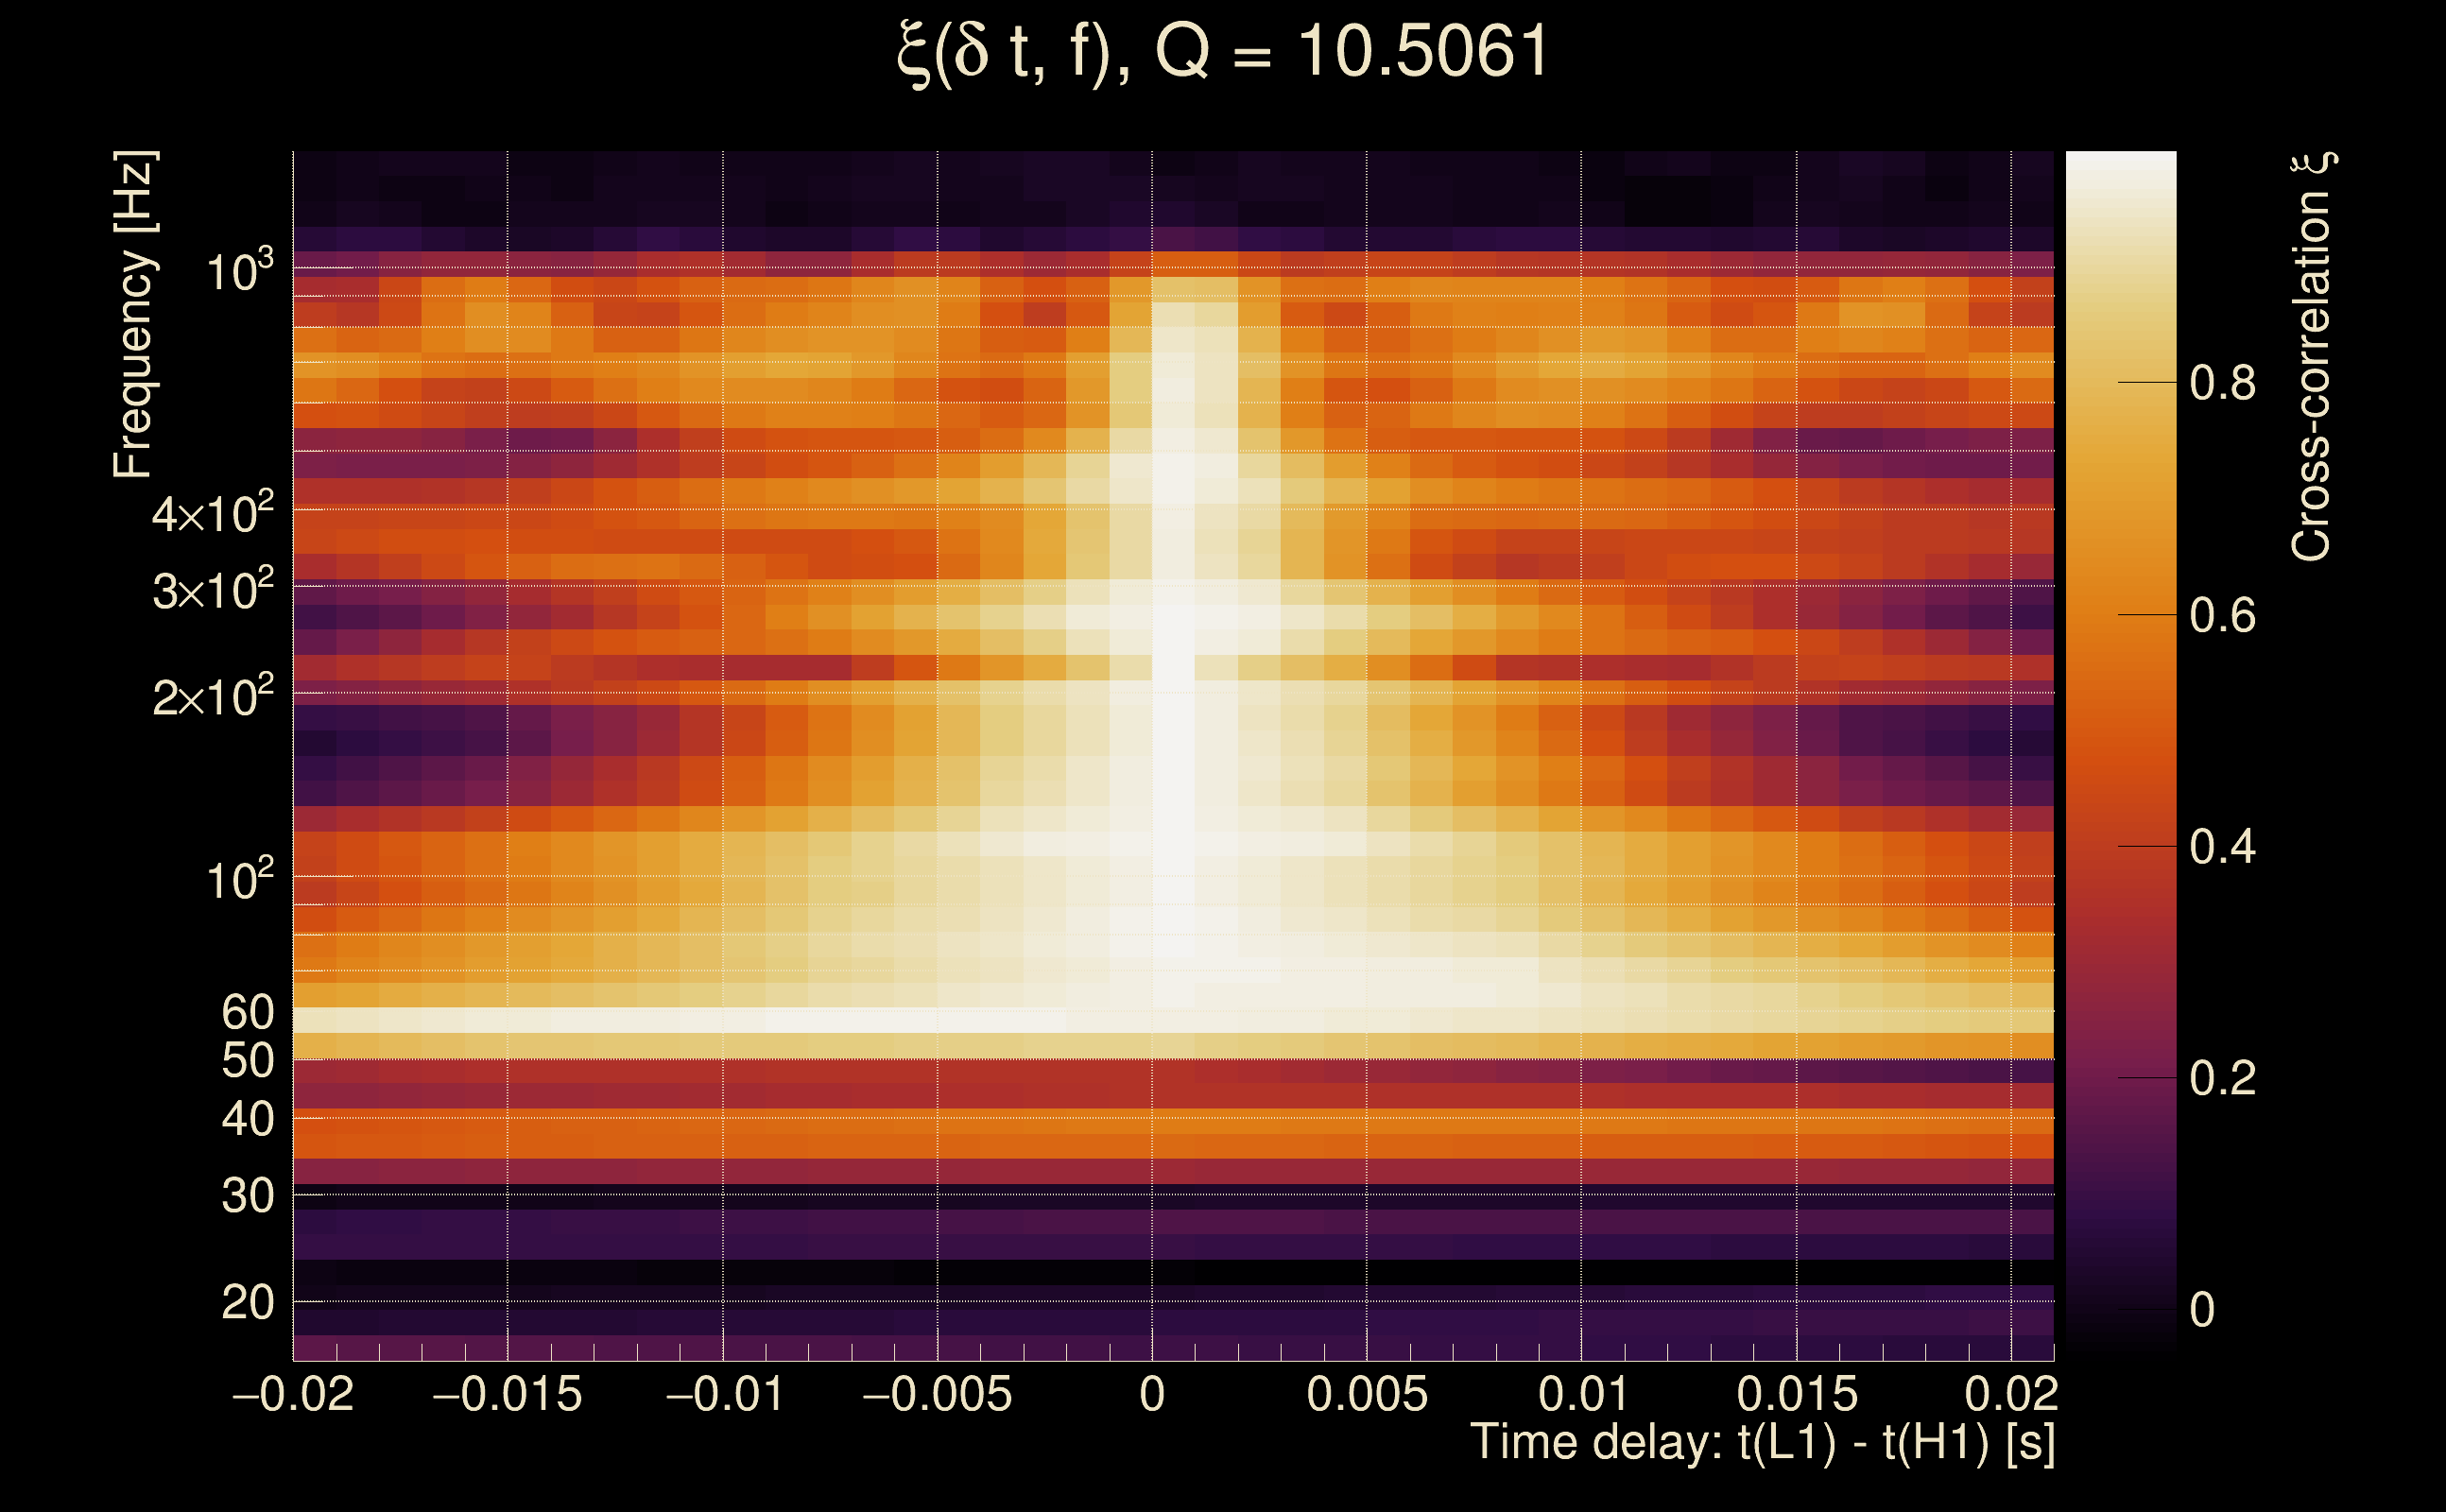Image resolution: width=2446 pixels, height=1512 pixels.
Task: Click the 0.4 colorbar tick label
Action: tap(2222, 847)
